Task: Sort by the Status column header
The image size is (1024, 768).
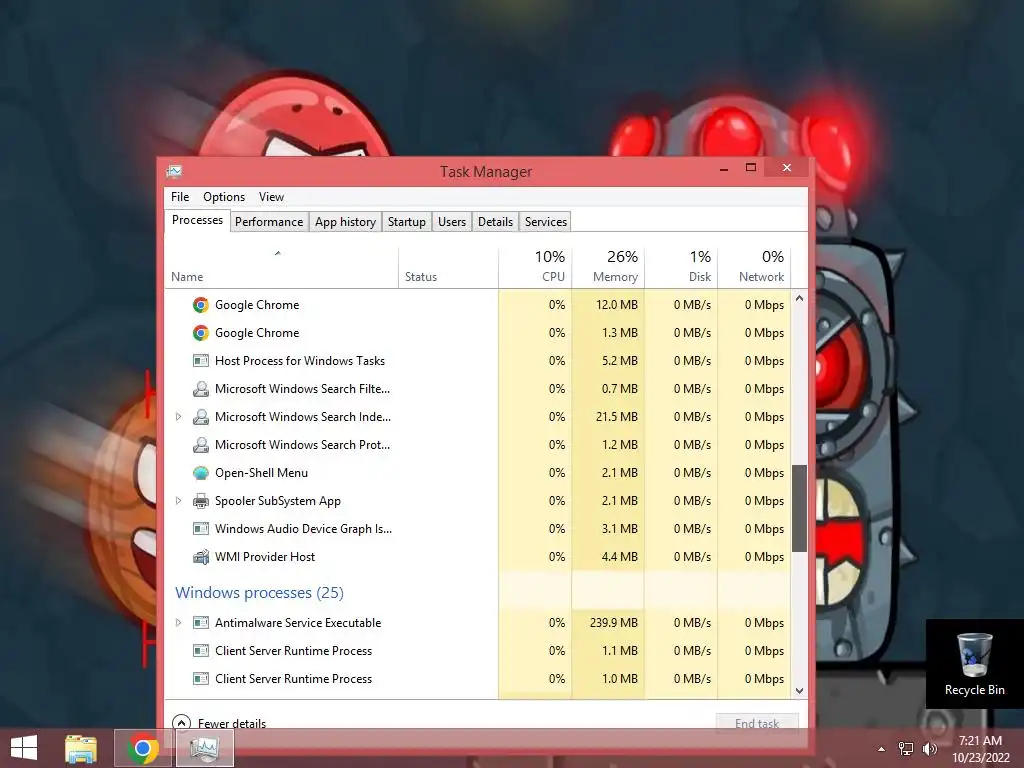Action: pyautogui.click(x=448, y=268)
